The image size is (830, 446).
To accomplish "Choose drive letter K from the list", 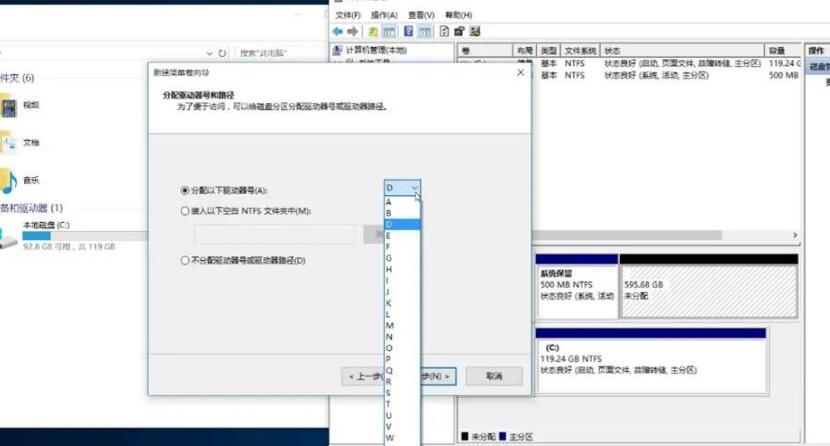I will tap(402, 303).
